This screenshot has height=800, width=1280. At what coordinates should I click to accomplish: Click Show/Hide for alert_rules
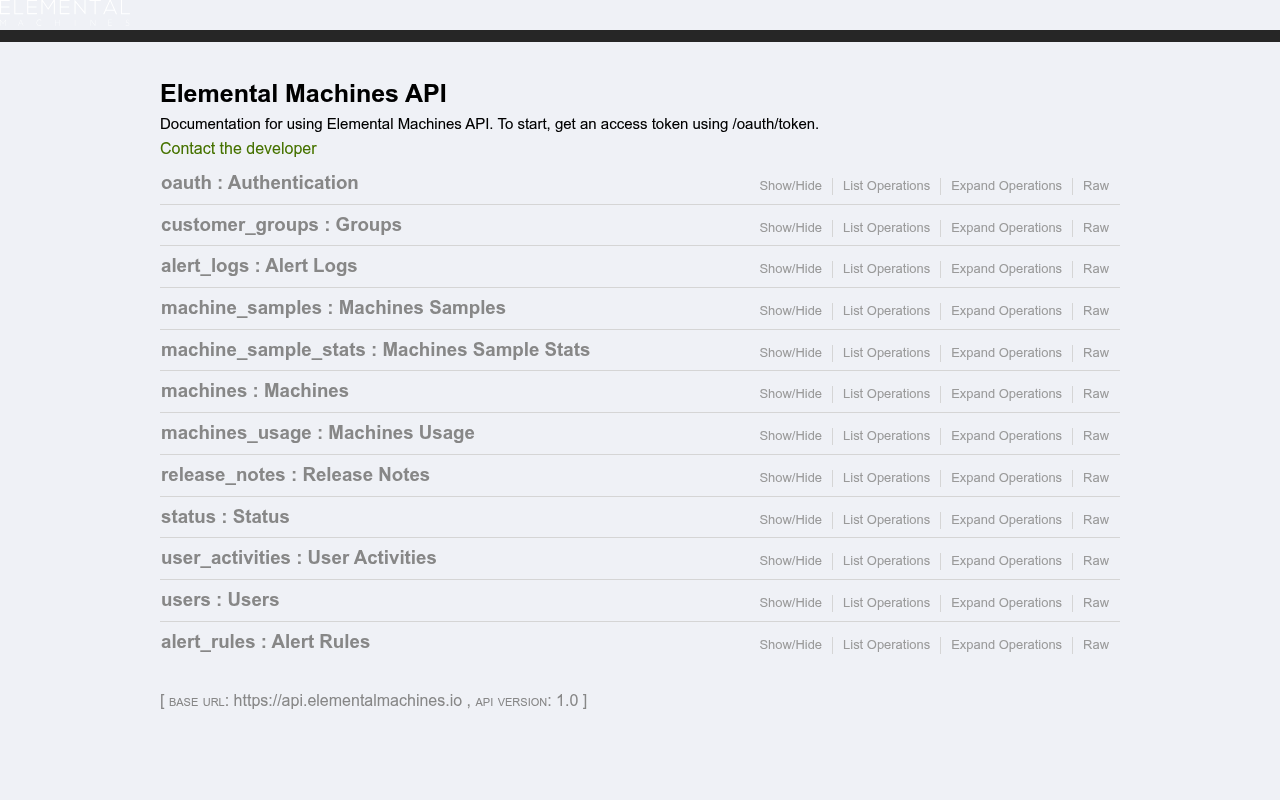(x=790, y=645)
